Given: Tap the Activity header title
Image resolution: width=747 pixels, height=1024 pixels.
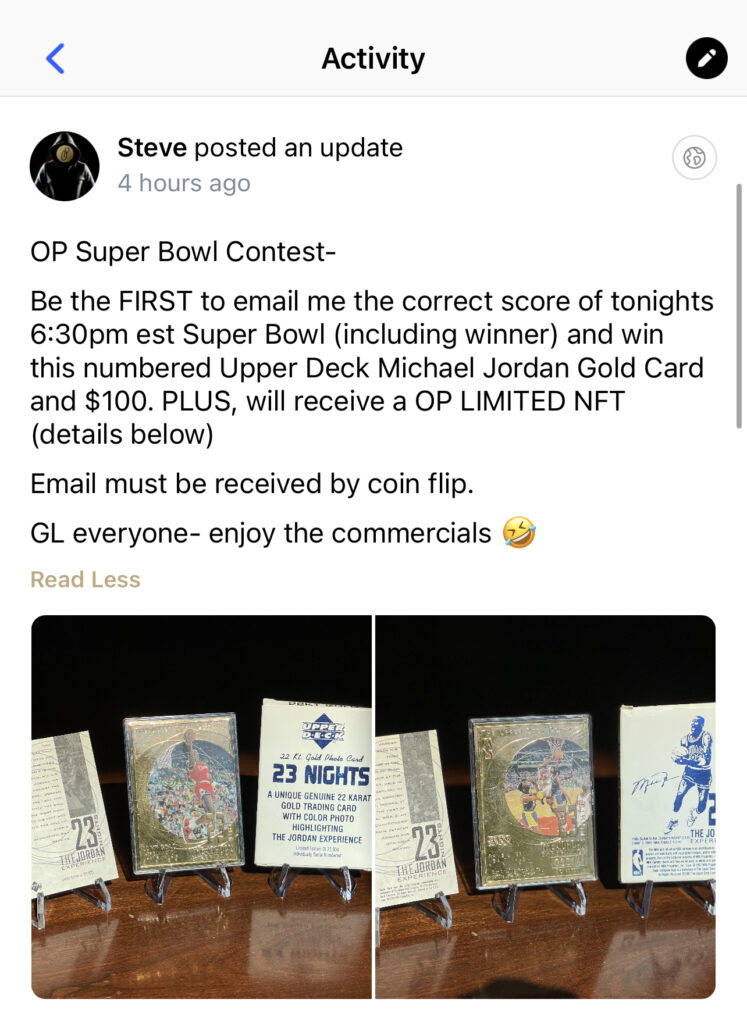Looking at the screenshot, I should click(x=373, y=58).
